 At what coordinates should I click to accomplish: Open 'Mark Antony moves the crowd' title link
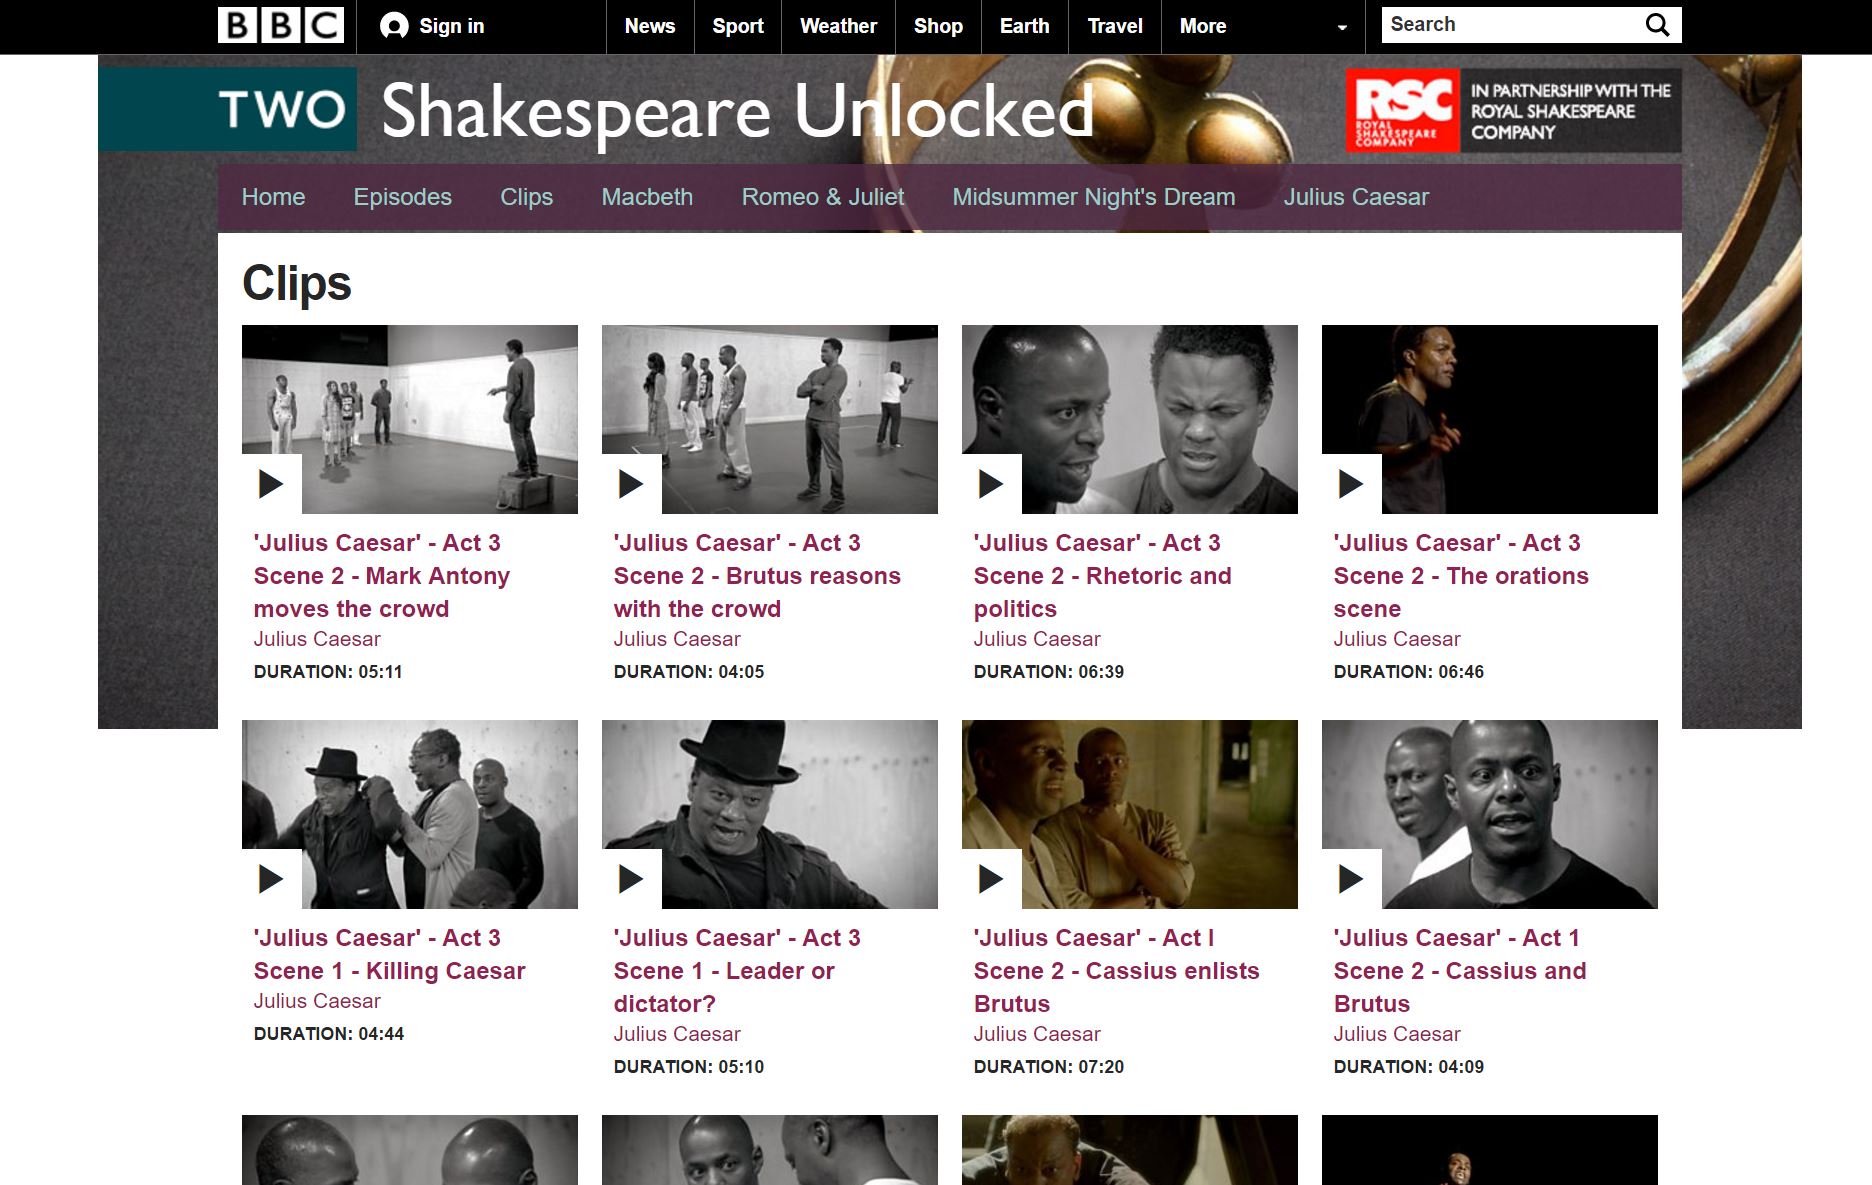pos(382,576)
